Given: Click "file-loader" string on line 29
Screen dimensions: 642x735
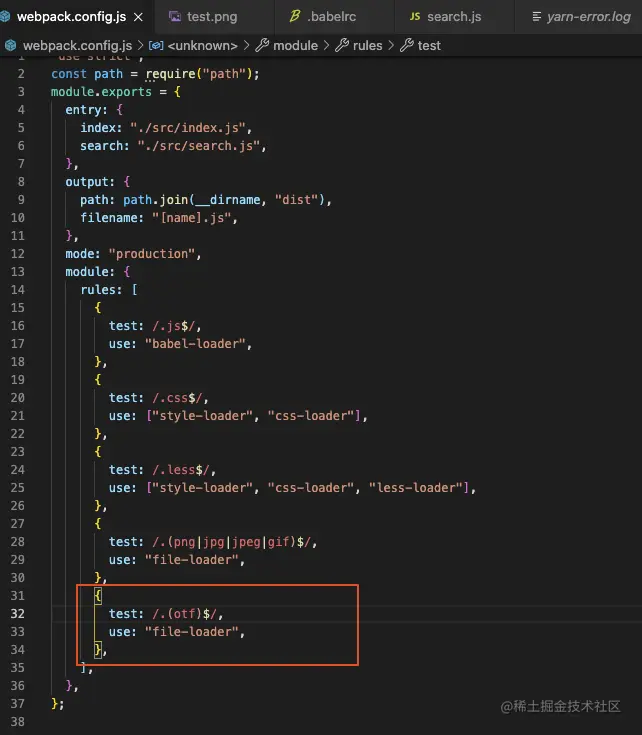Looking at the screenshot, I should (x=192, y=560).
